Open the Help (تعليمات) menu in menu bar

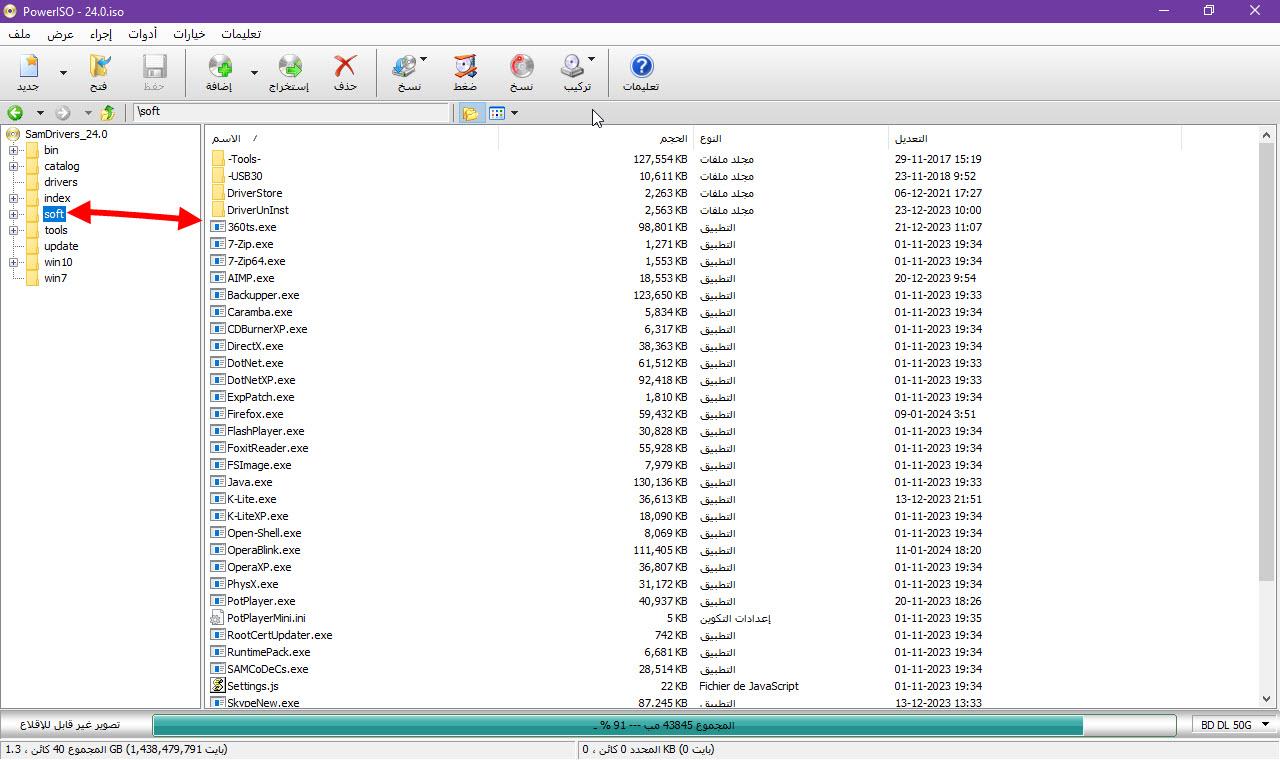tap(240, 34)
